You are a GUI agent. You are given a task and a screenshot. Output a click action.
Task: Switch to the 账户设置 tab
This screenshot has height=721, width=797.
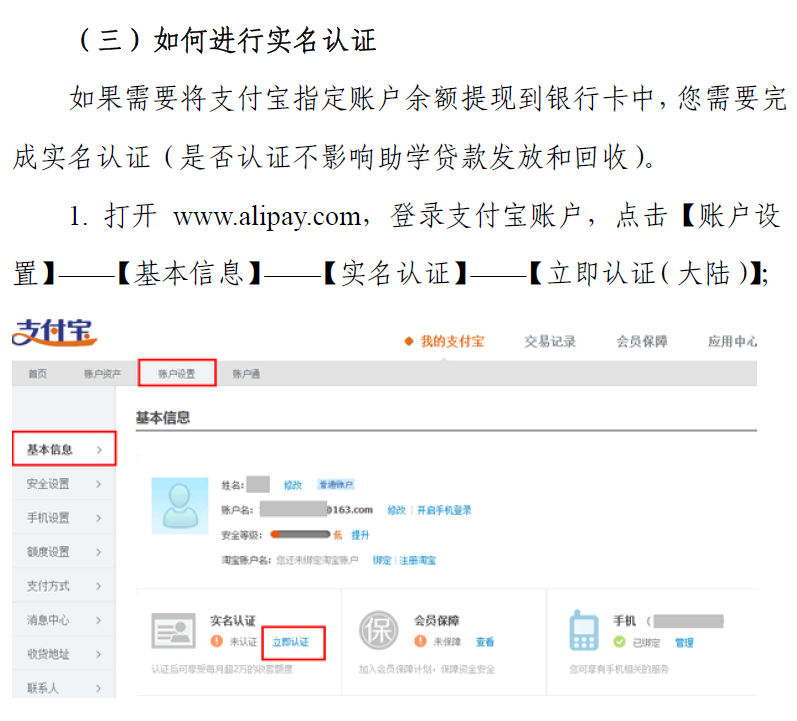click(x=177, y=374)
